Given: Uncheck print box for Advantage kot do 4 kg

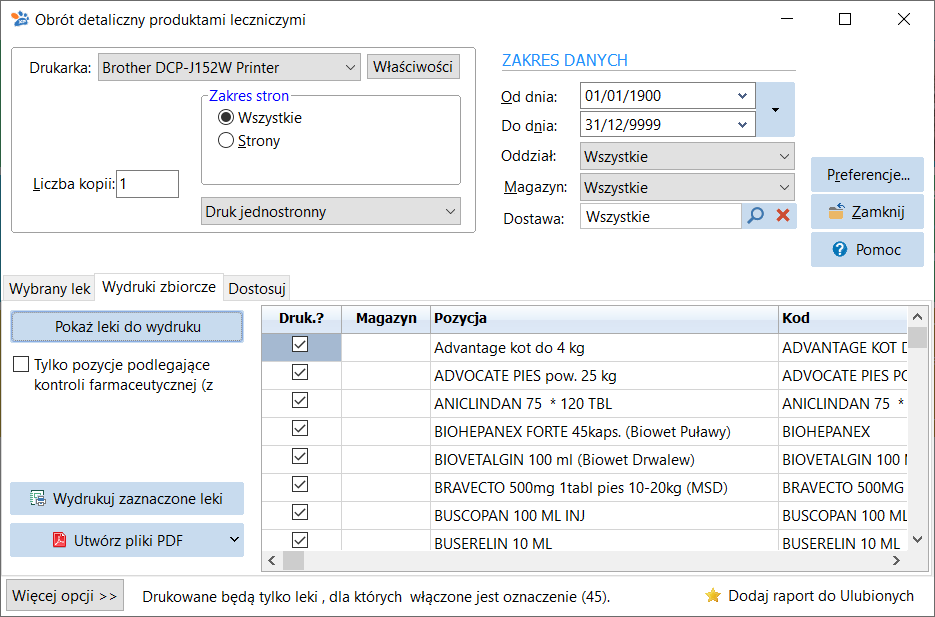Looking at the screenshot, I should (300, 344).
